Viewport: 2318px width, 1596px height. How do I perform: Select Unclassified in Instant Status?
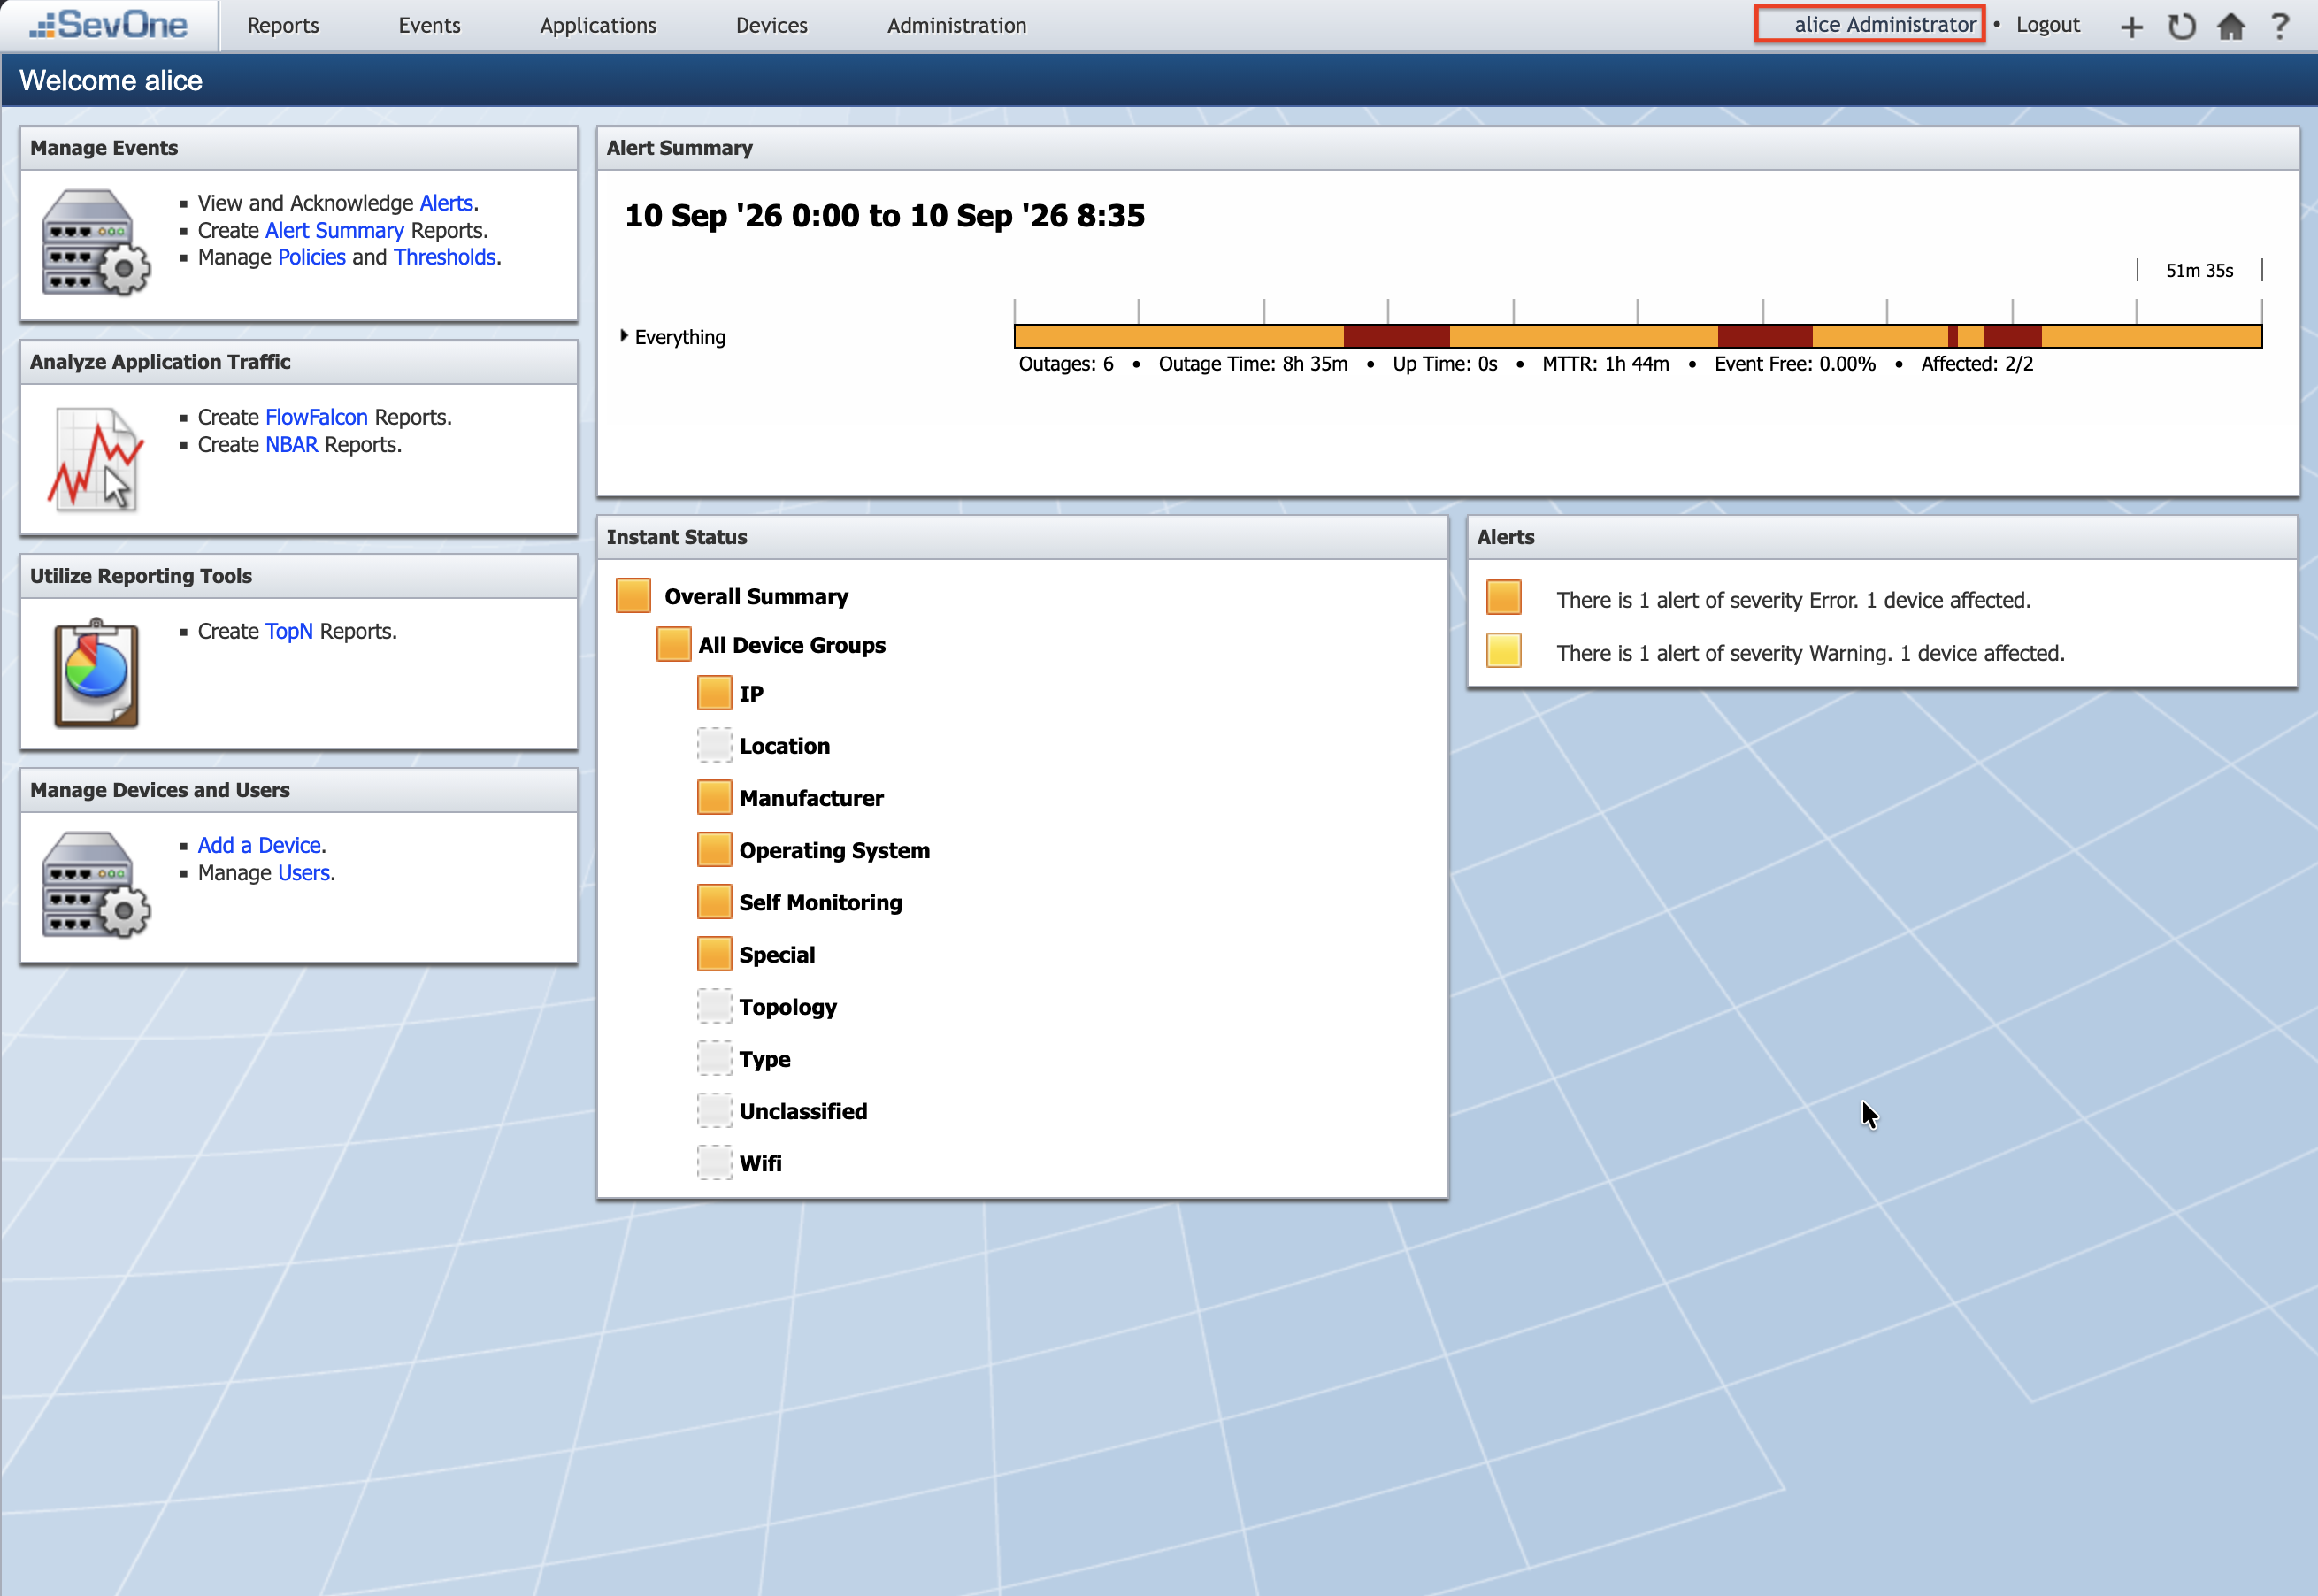803,1111
